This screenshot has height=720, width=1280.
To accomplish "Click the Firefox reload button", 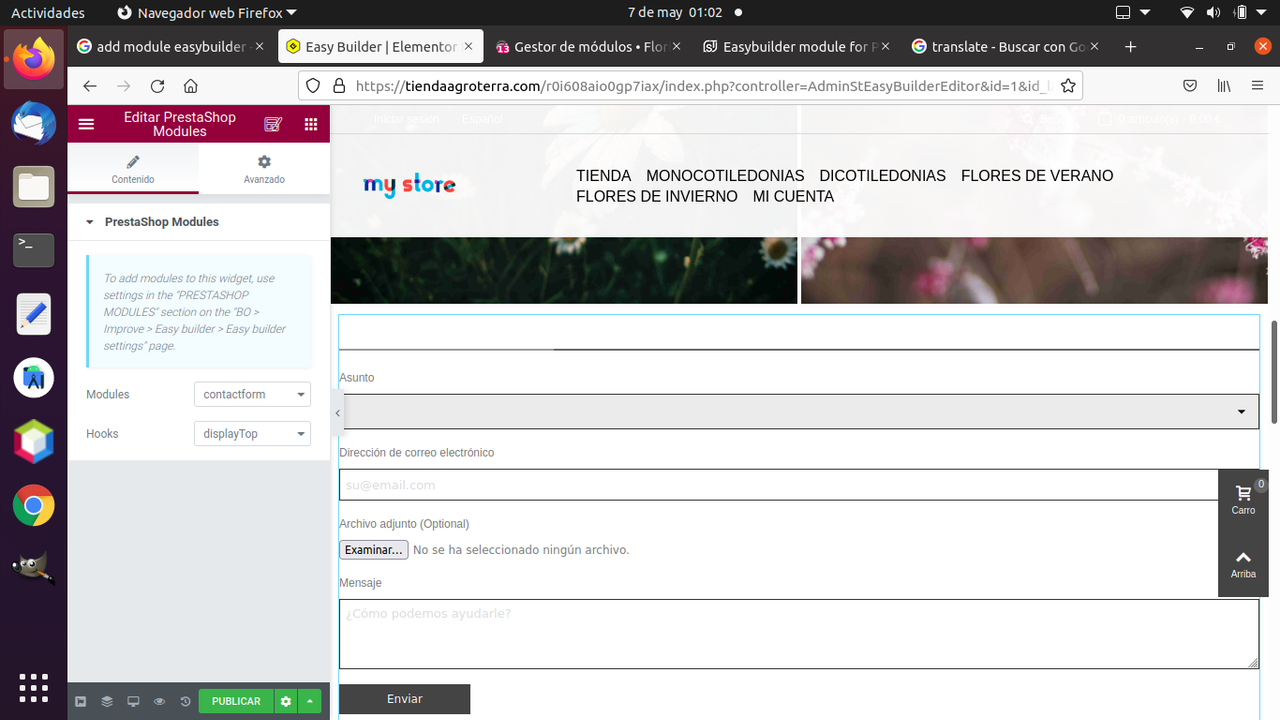I will [x=157, y=86].
